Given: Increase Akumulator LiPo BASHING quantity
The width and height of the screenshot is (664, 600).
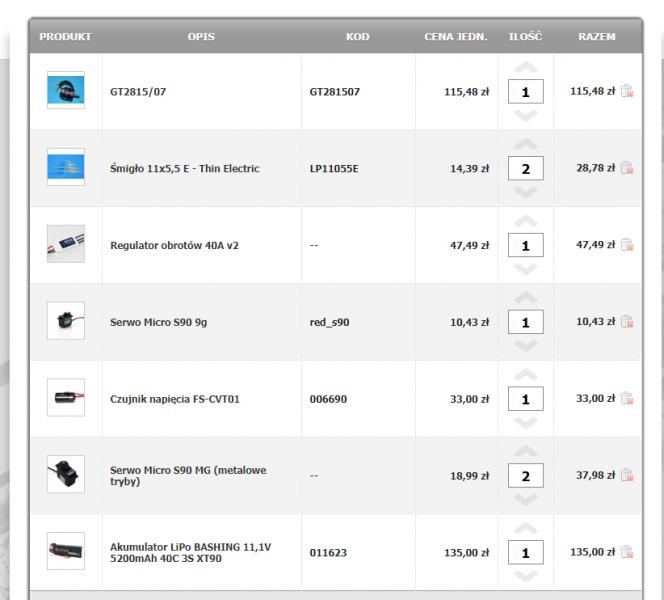Looking at the screenshot, I should coord(525,529).
